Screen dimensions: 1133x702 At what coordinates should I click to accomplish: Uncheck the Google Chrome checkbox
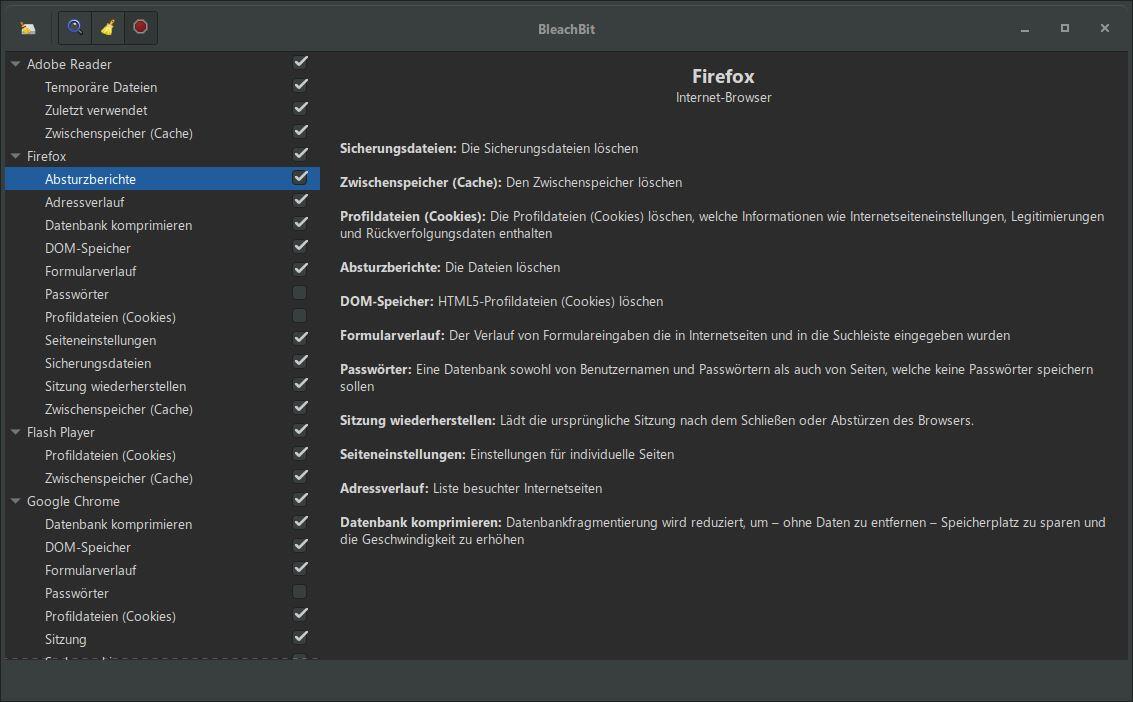pos(300,500)
